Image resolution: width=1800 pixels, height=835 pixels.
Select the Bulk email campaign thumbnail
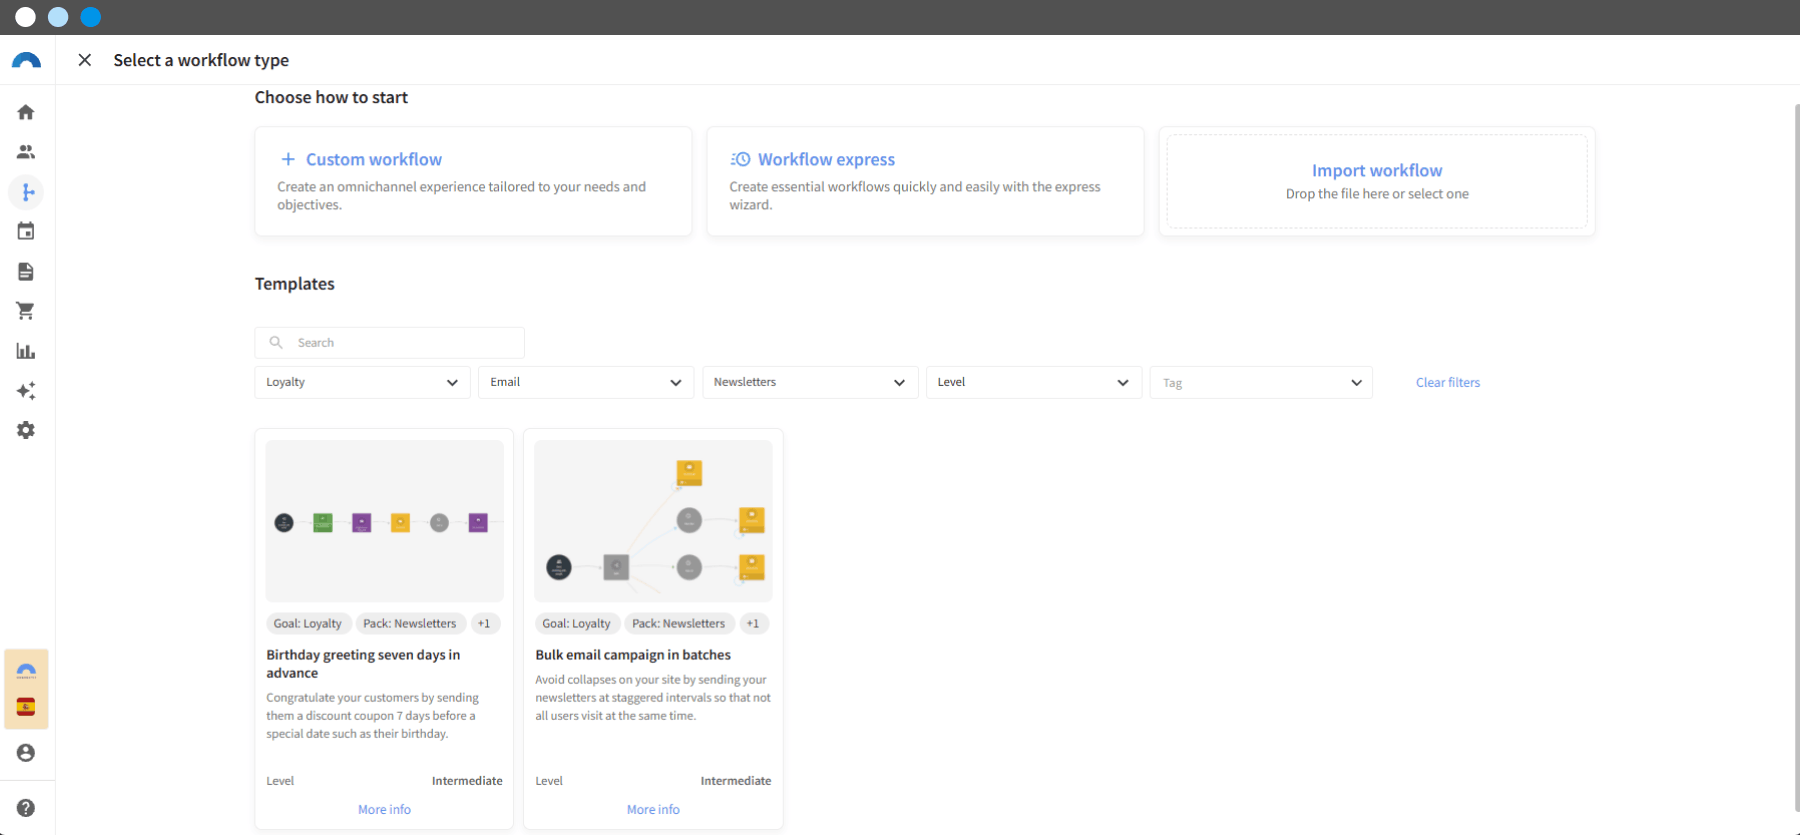click(653, 521)
